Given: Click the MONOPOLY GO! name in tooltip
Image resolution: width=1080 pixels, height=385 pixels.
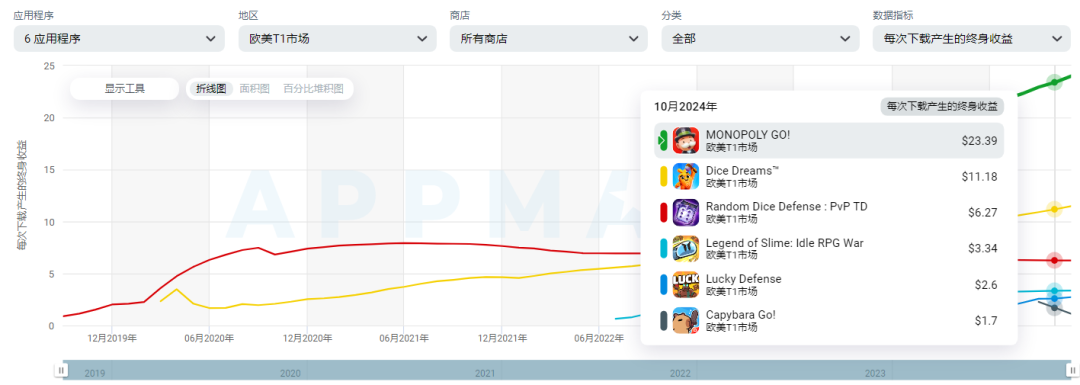Looking at the screenshot, I should (748, 135).
